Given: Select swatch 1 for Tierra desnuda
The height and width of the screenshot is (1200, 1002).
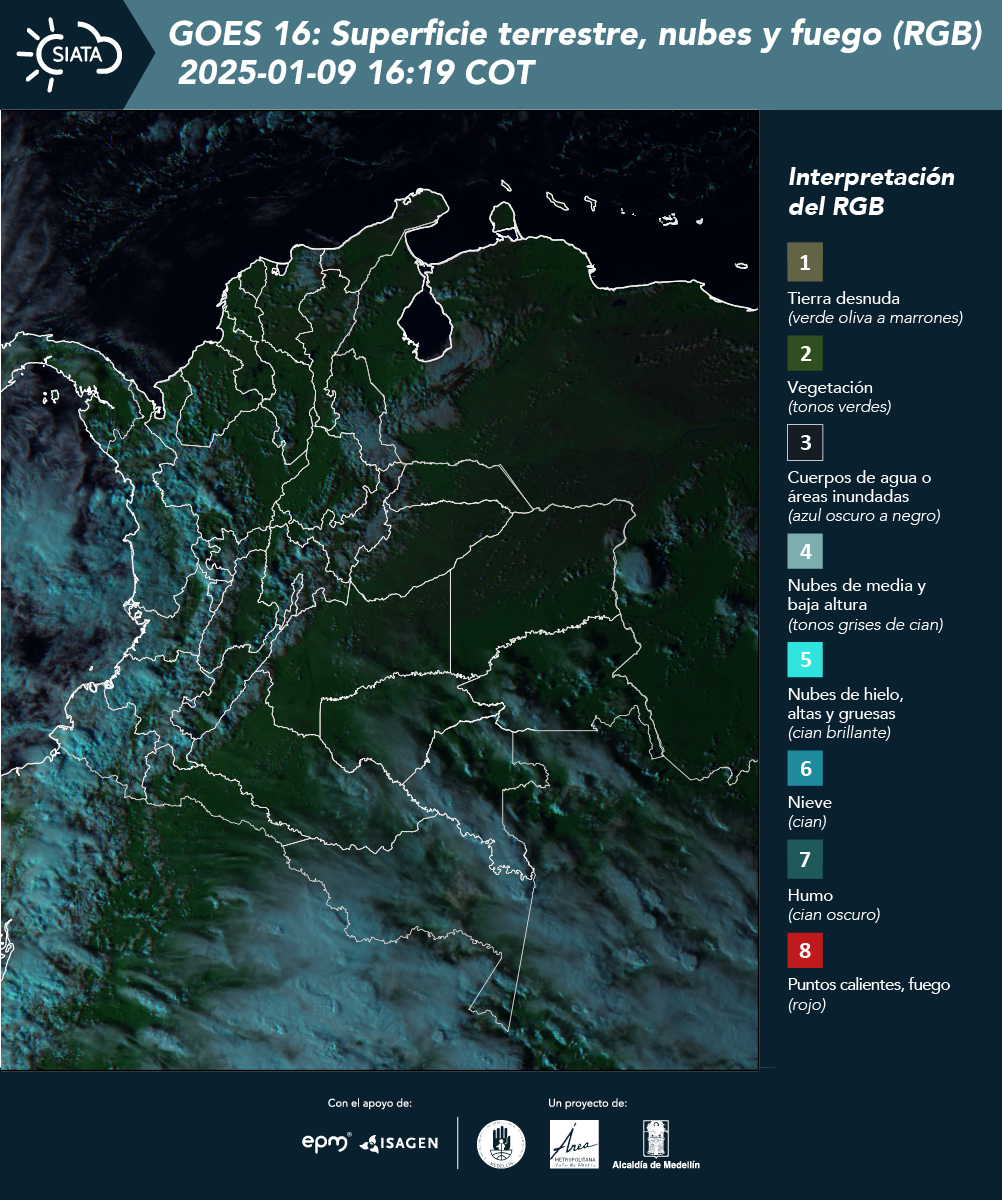Looking at the screenshot, I should click(805, 262).
